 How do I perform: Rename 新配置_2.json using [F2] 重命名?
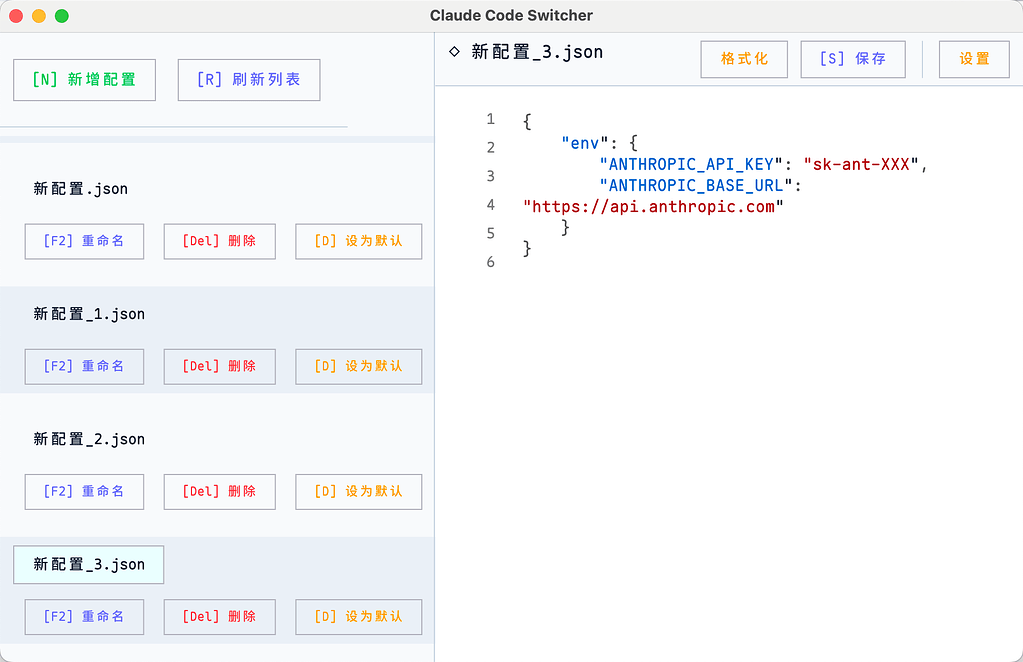coord(84,492)
